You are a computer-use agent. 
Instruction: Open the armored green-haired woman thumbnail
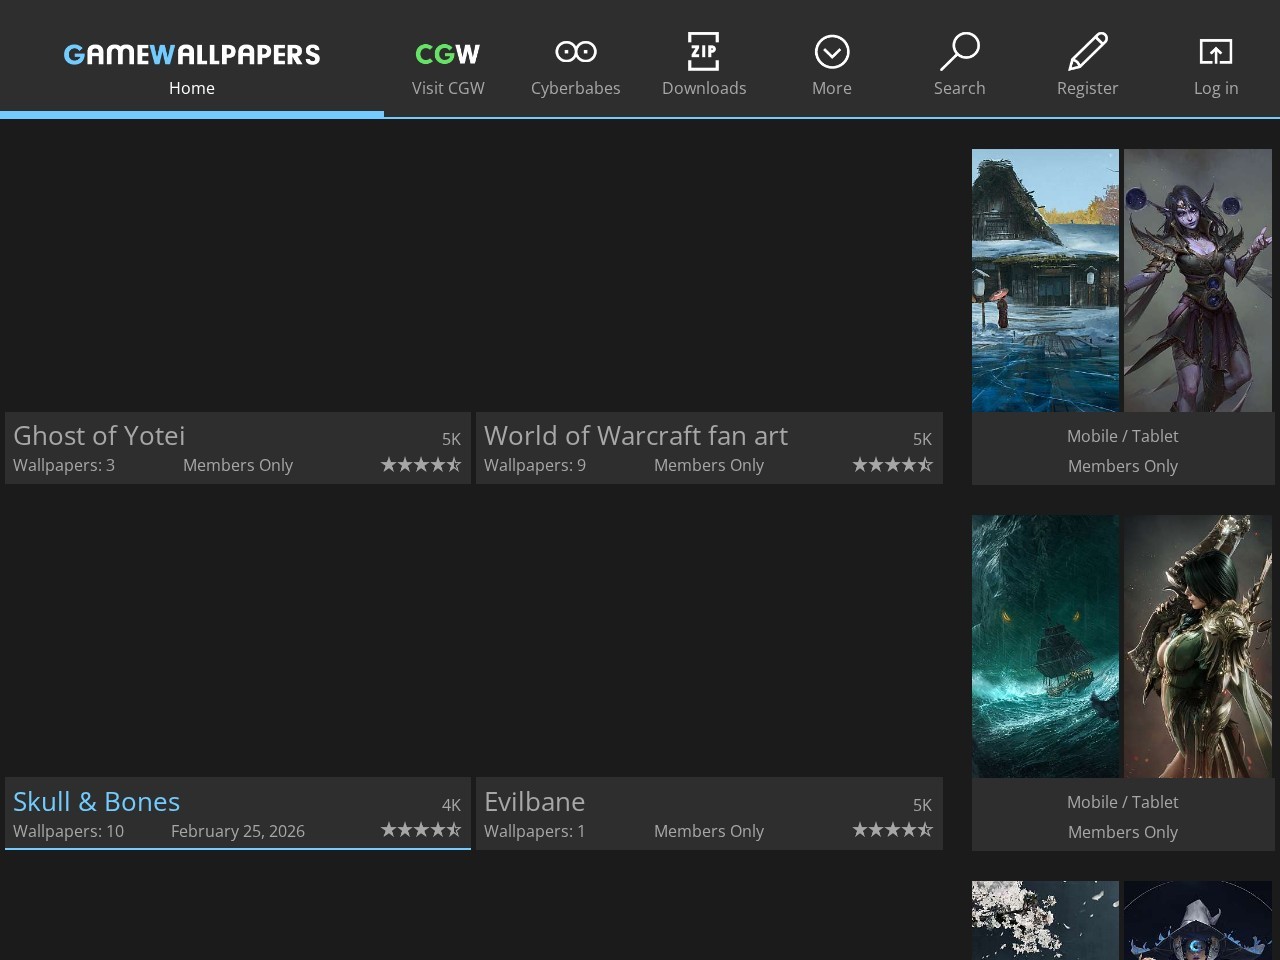tap(1198, 646)
